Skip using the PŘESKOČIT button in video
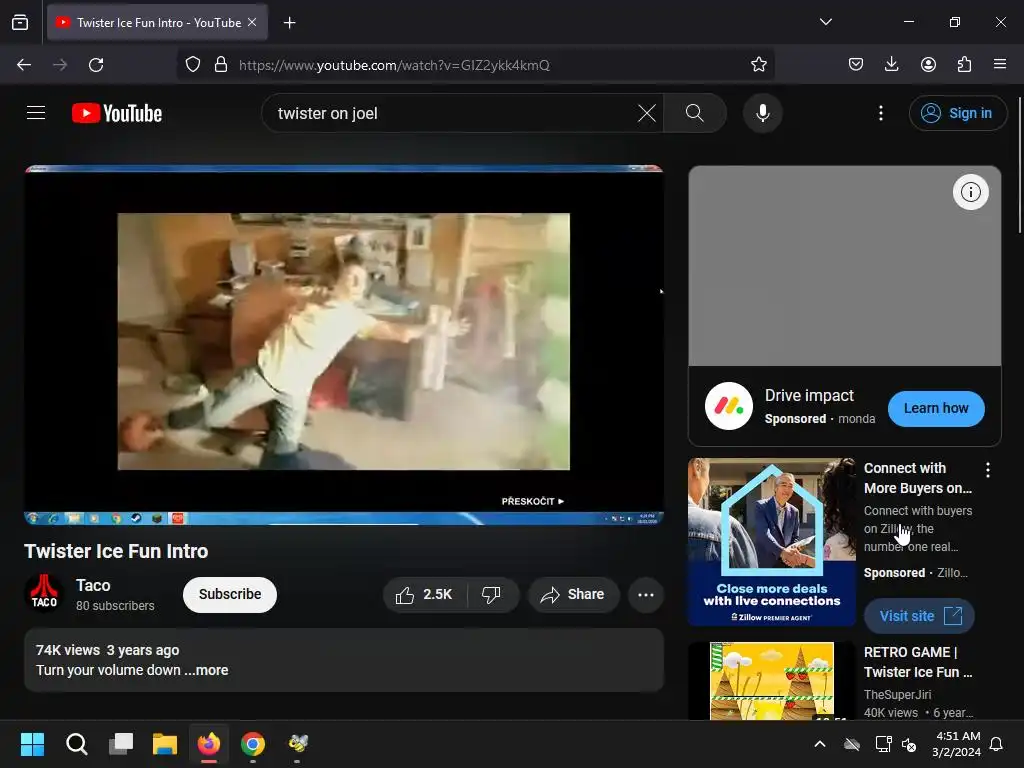The width and height of the screenshot is (1024, 768). point(532,501)
